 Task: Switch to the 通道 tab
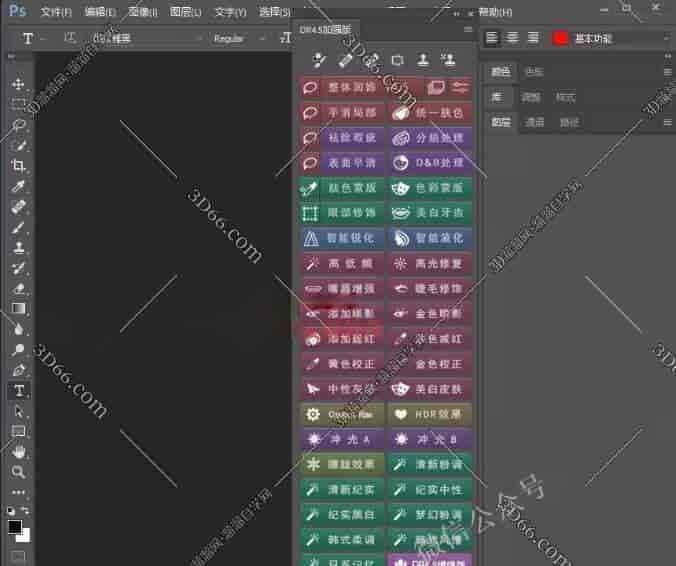pos(535,122)
